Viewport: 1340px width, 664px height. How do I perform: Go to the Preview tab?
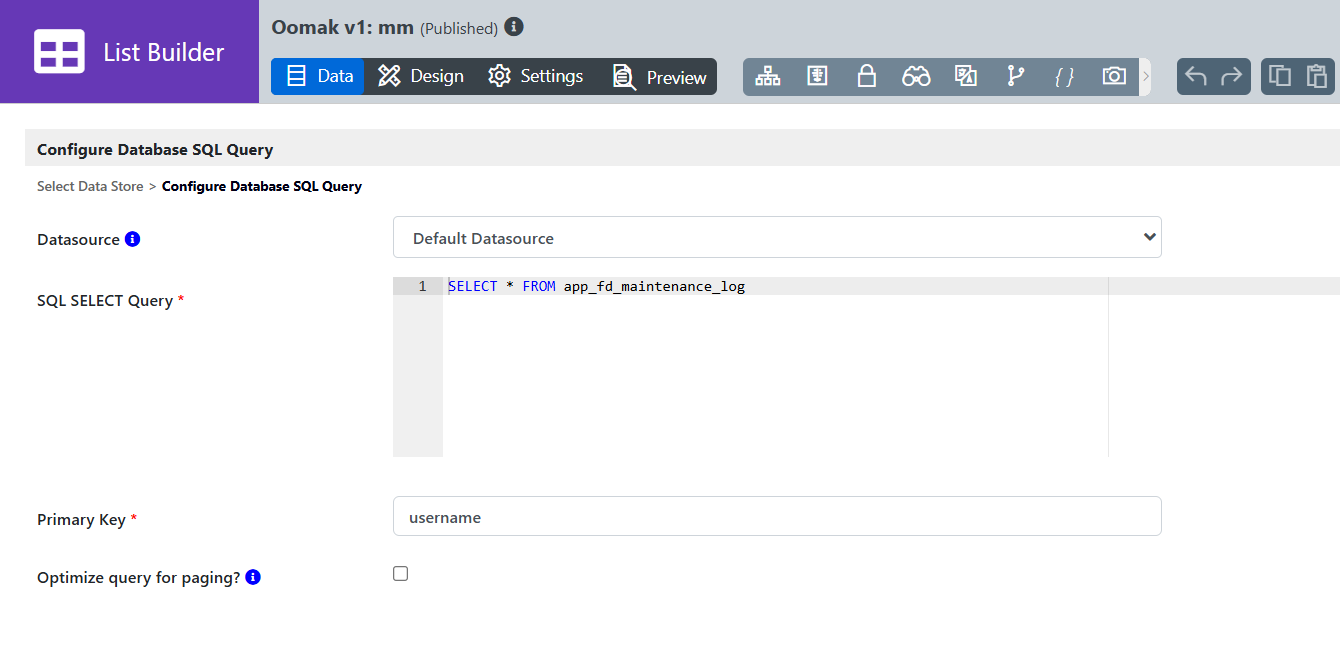pyautogui.click(x=660, y=77)
